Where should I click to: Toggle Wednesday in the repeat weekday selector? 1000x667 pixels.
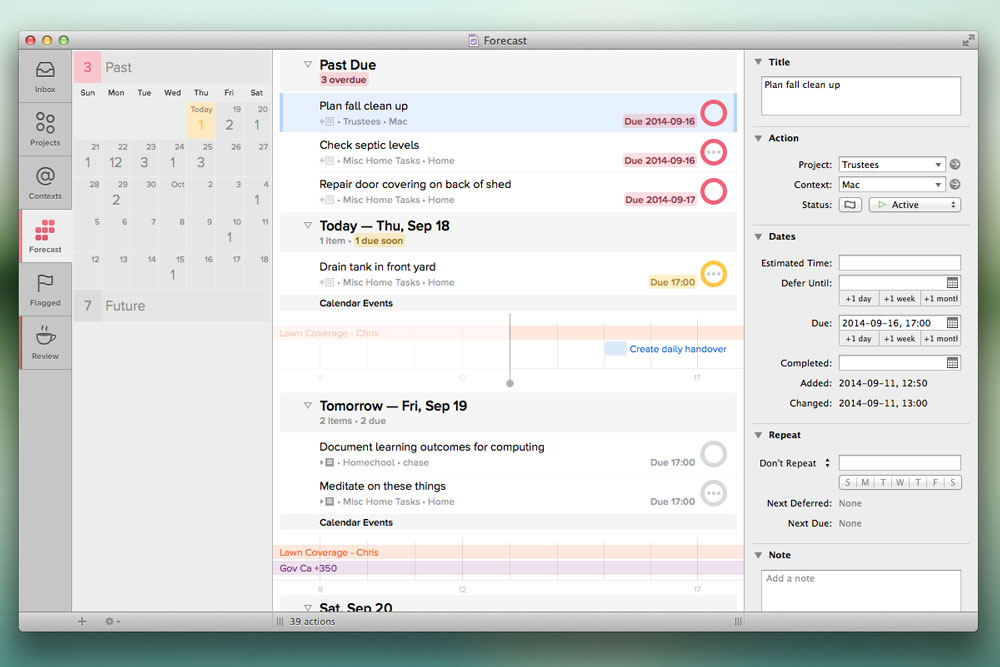tap(900, 483)
